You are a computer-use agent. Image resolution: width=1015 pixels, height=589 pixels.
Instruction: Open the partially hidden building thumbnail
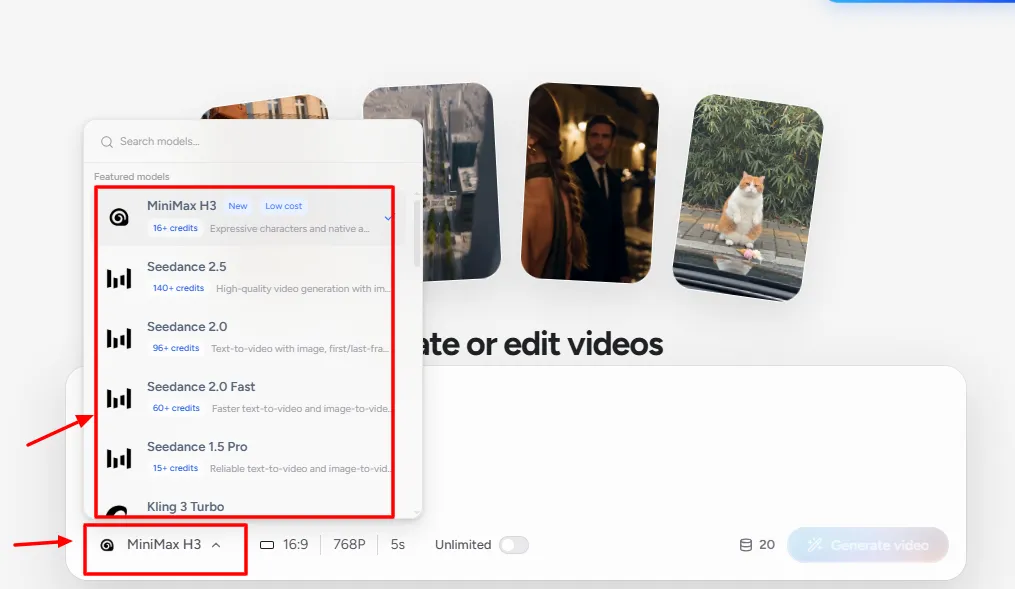pos(265,107)
